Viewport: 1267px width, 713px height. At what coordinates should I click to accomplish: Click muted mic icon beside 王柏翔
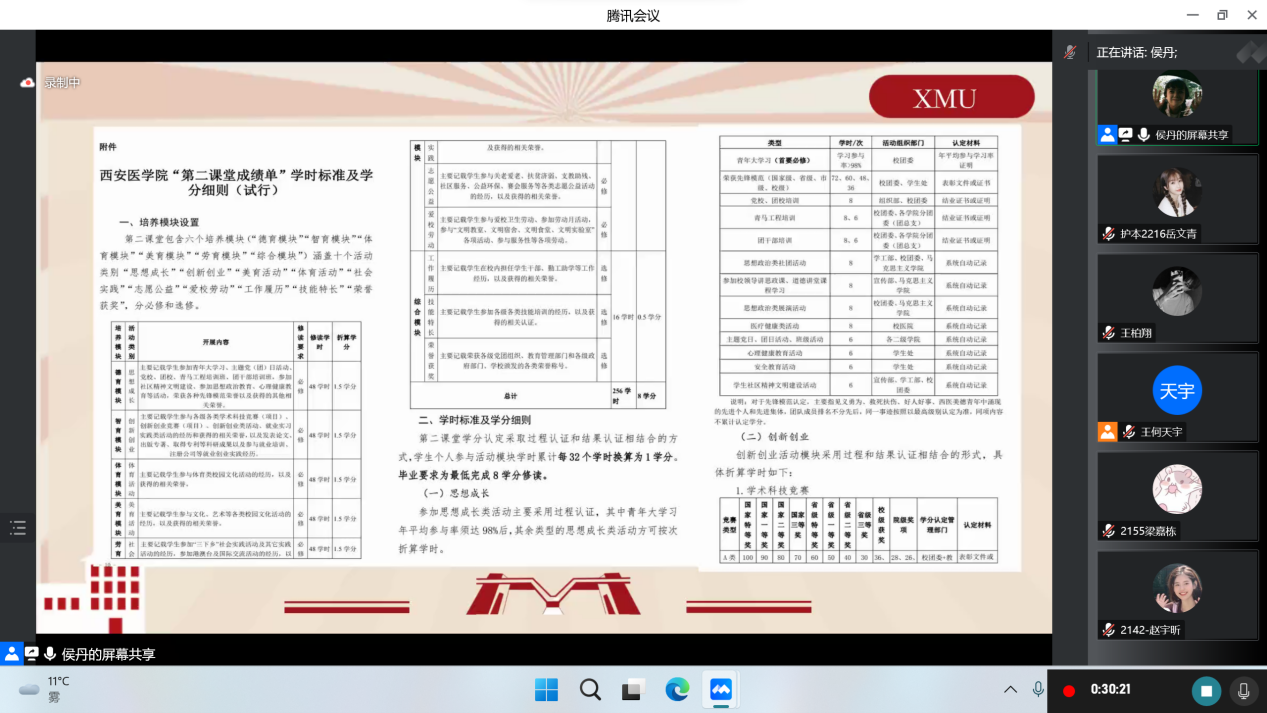[x=1108, y=332]
